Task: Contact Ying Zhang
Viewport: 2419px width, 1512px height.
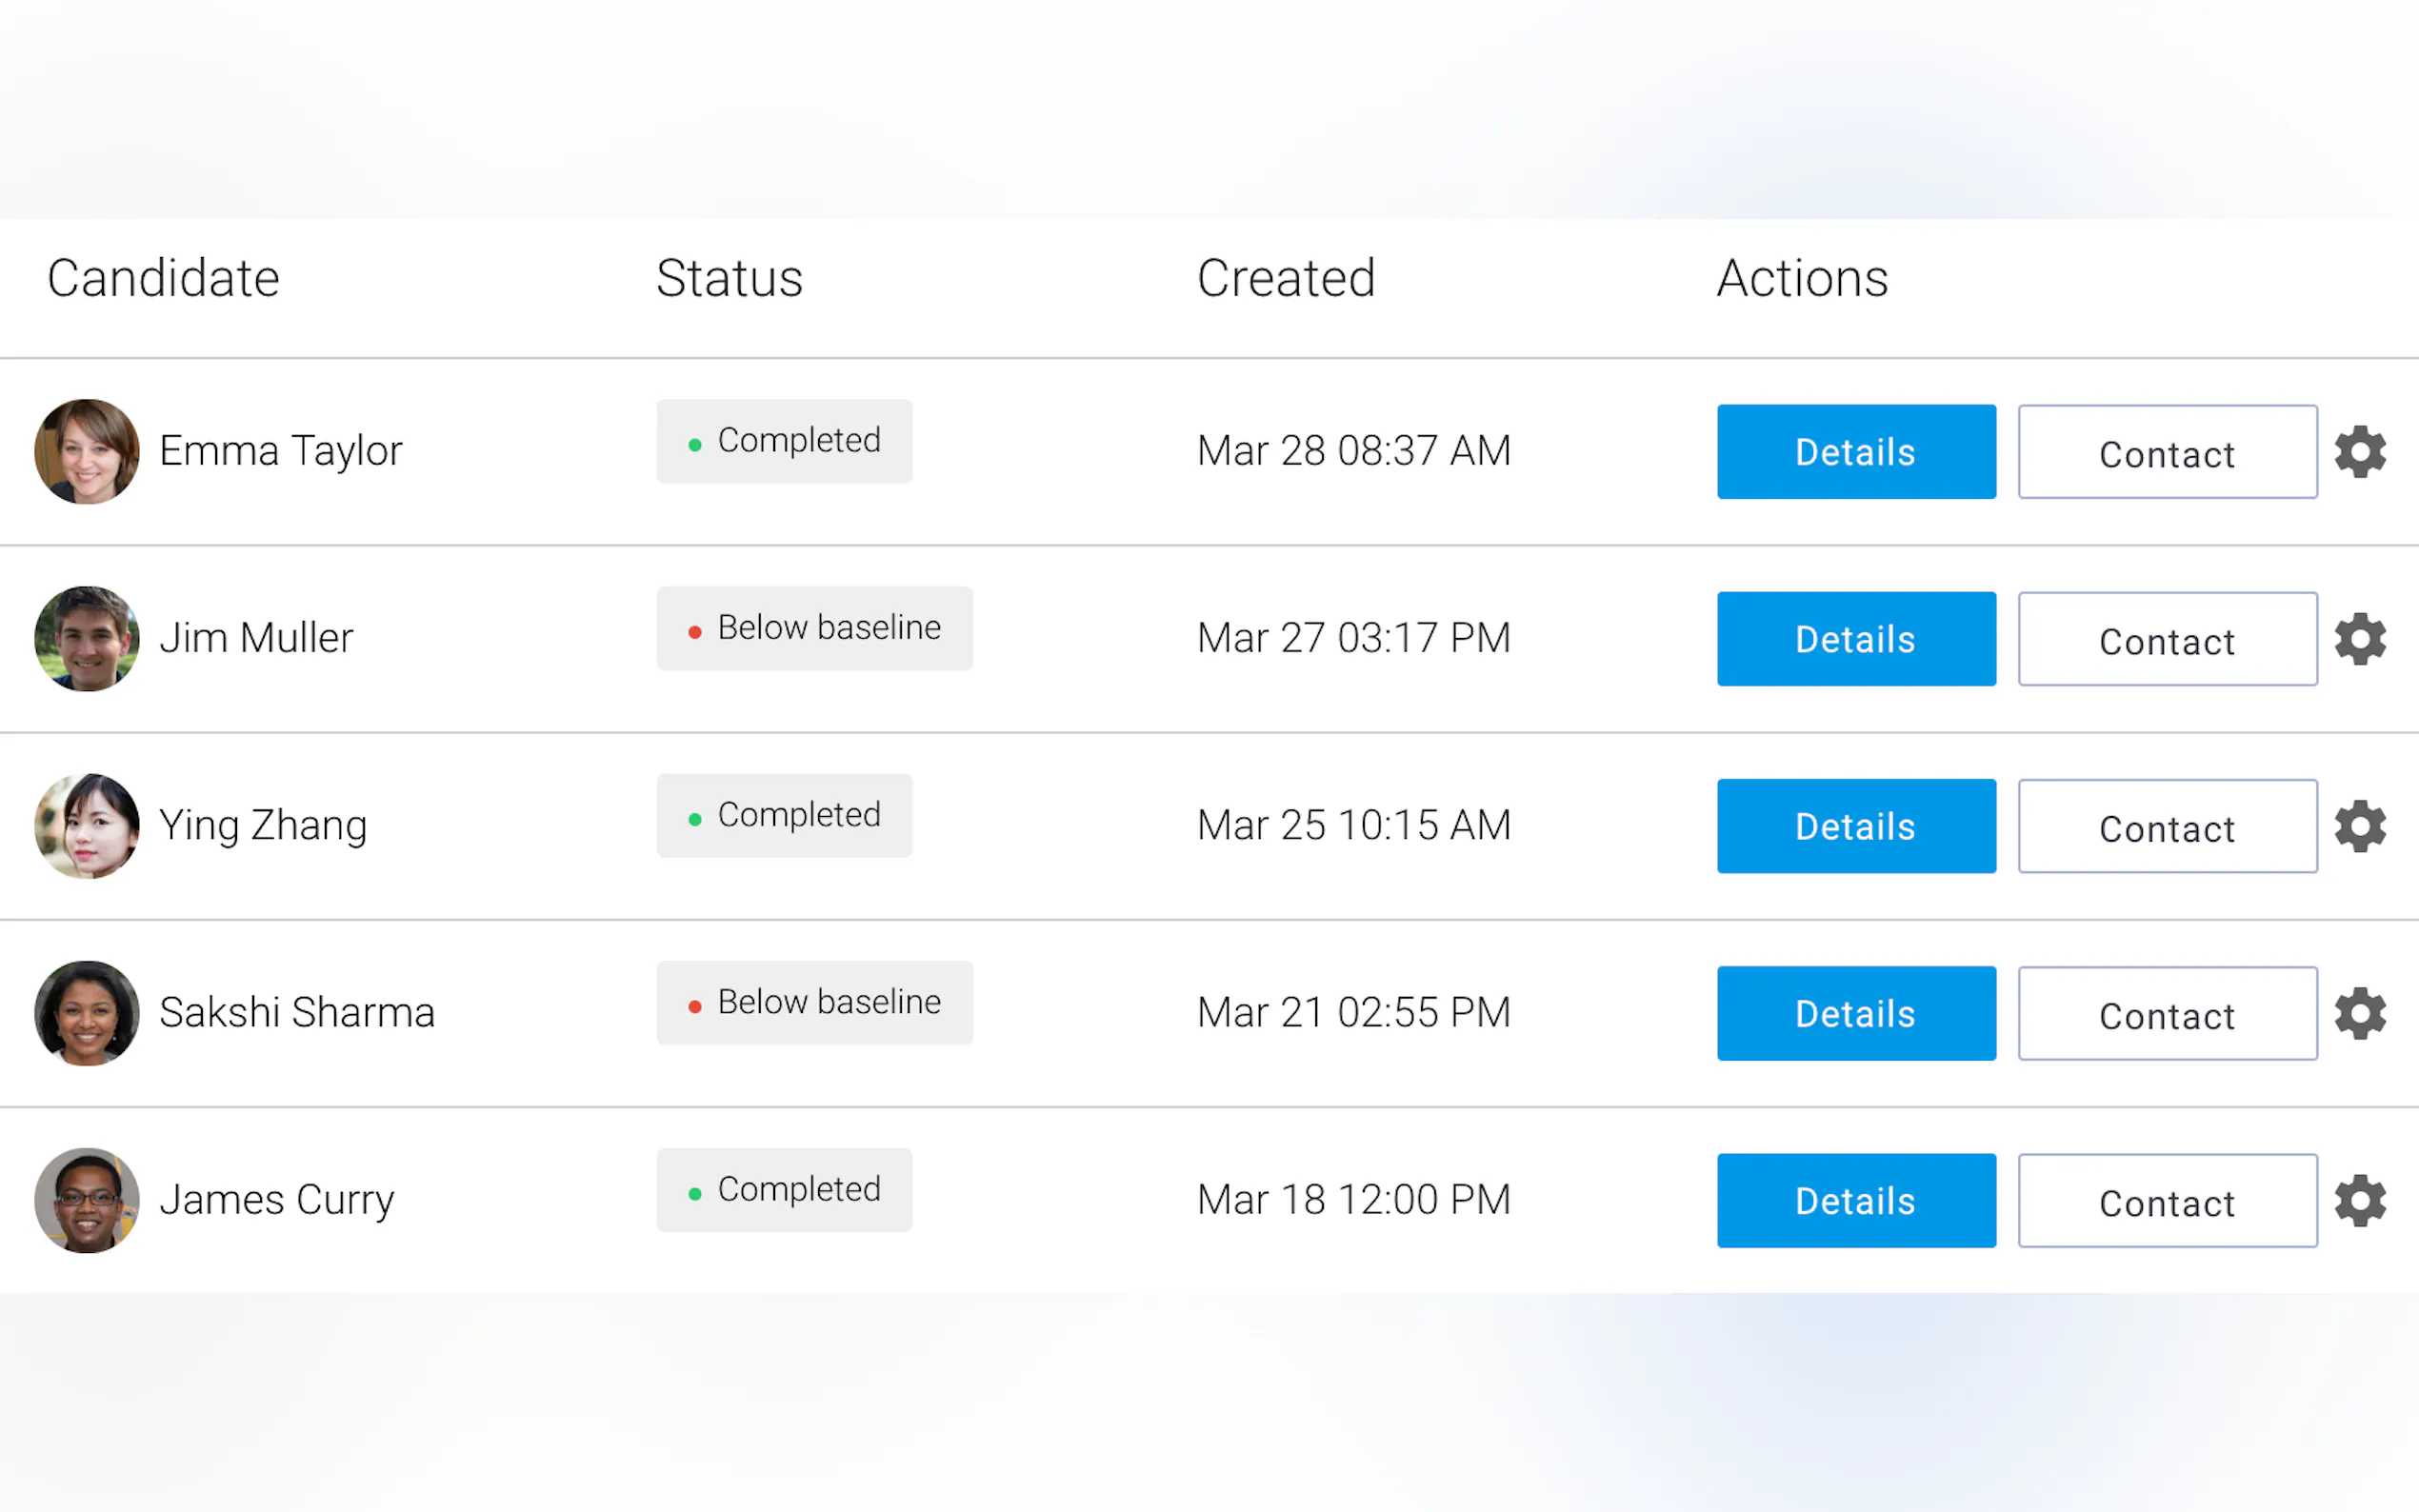Action: pyautogui.click(x=2166, y=826)
